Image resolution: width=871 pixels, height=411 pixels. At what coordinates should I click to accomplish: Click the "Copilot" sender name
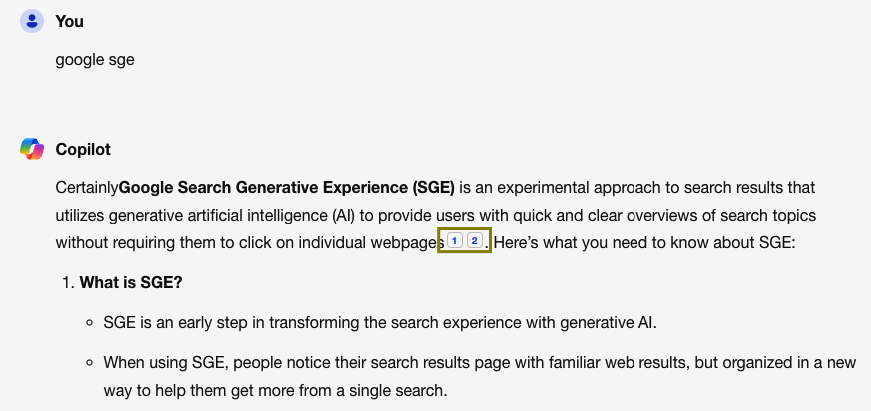(x=83, y=149)
